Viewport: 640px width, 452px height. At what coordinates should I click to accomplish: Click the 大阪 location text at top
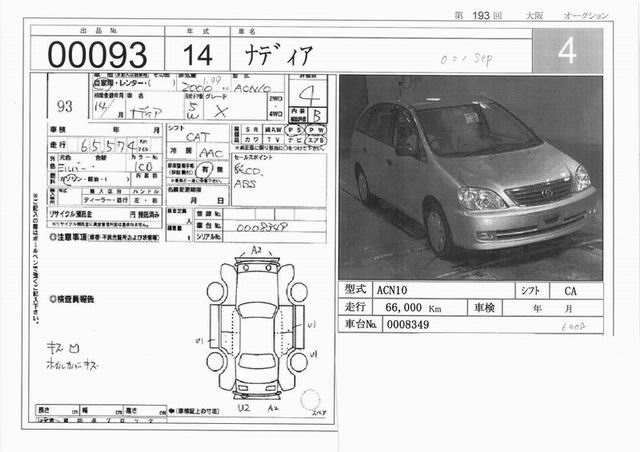[534, 16]
